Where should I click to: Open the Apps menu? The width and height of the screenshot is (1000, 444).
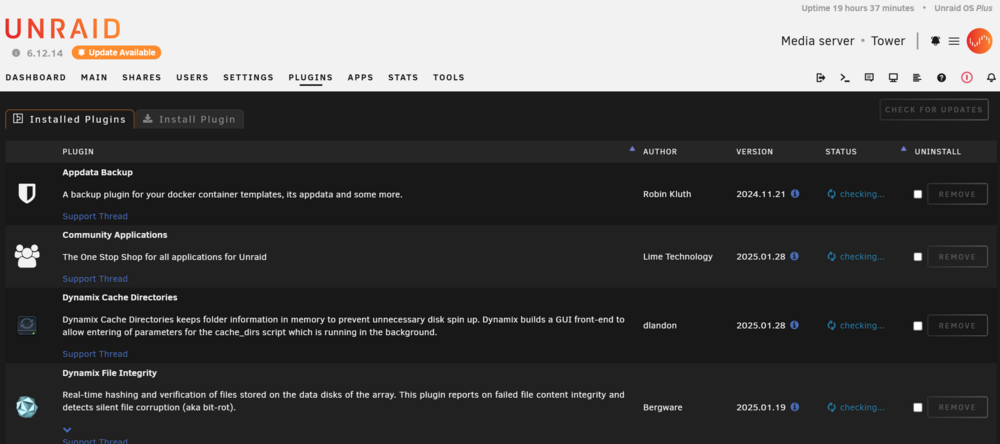(x=360, y=78)
